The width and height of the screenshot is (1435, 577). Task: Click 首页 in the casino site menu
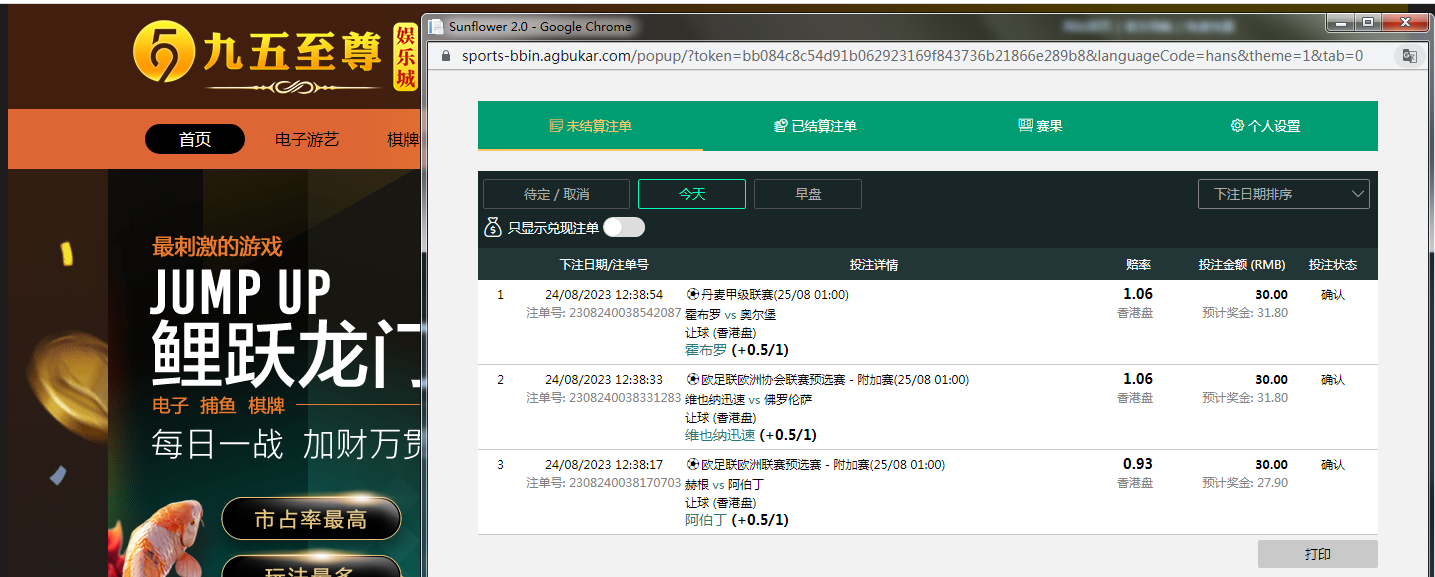[195, 139]
